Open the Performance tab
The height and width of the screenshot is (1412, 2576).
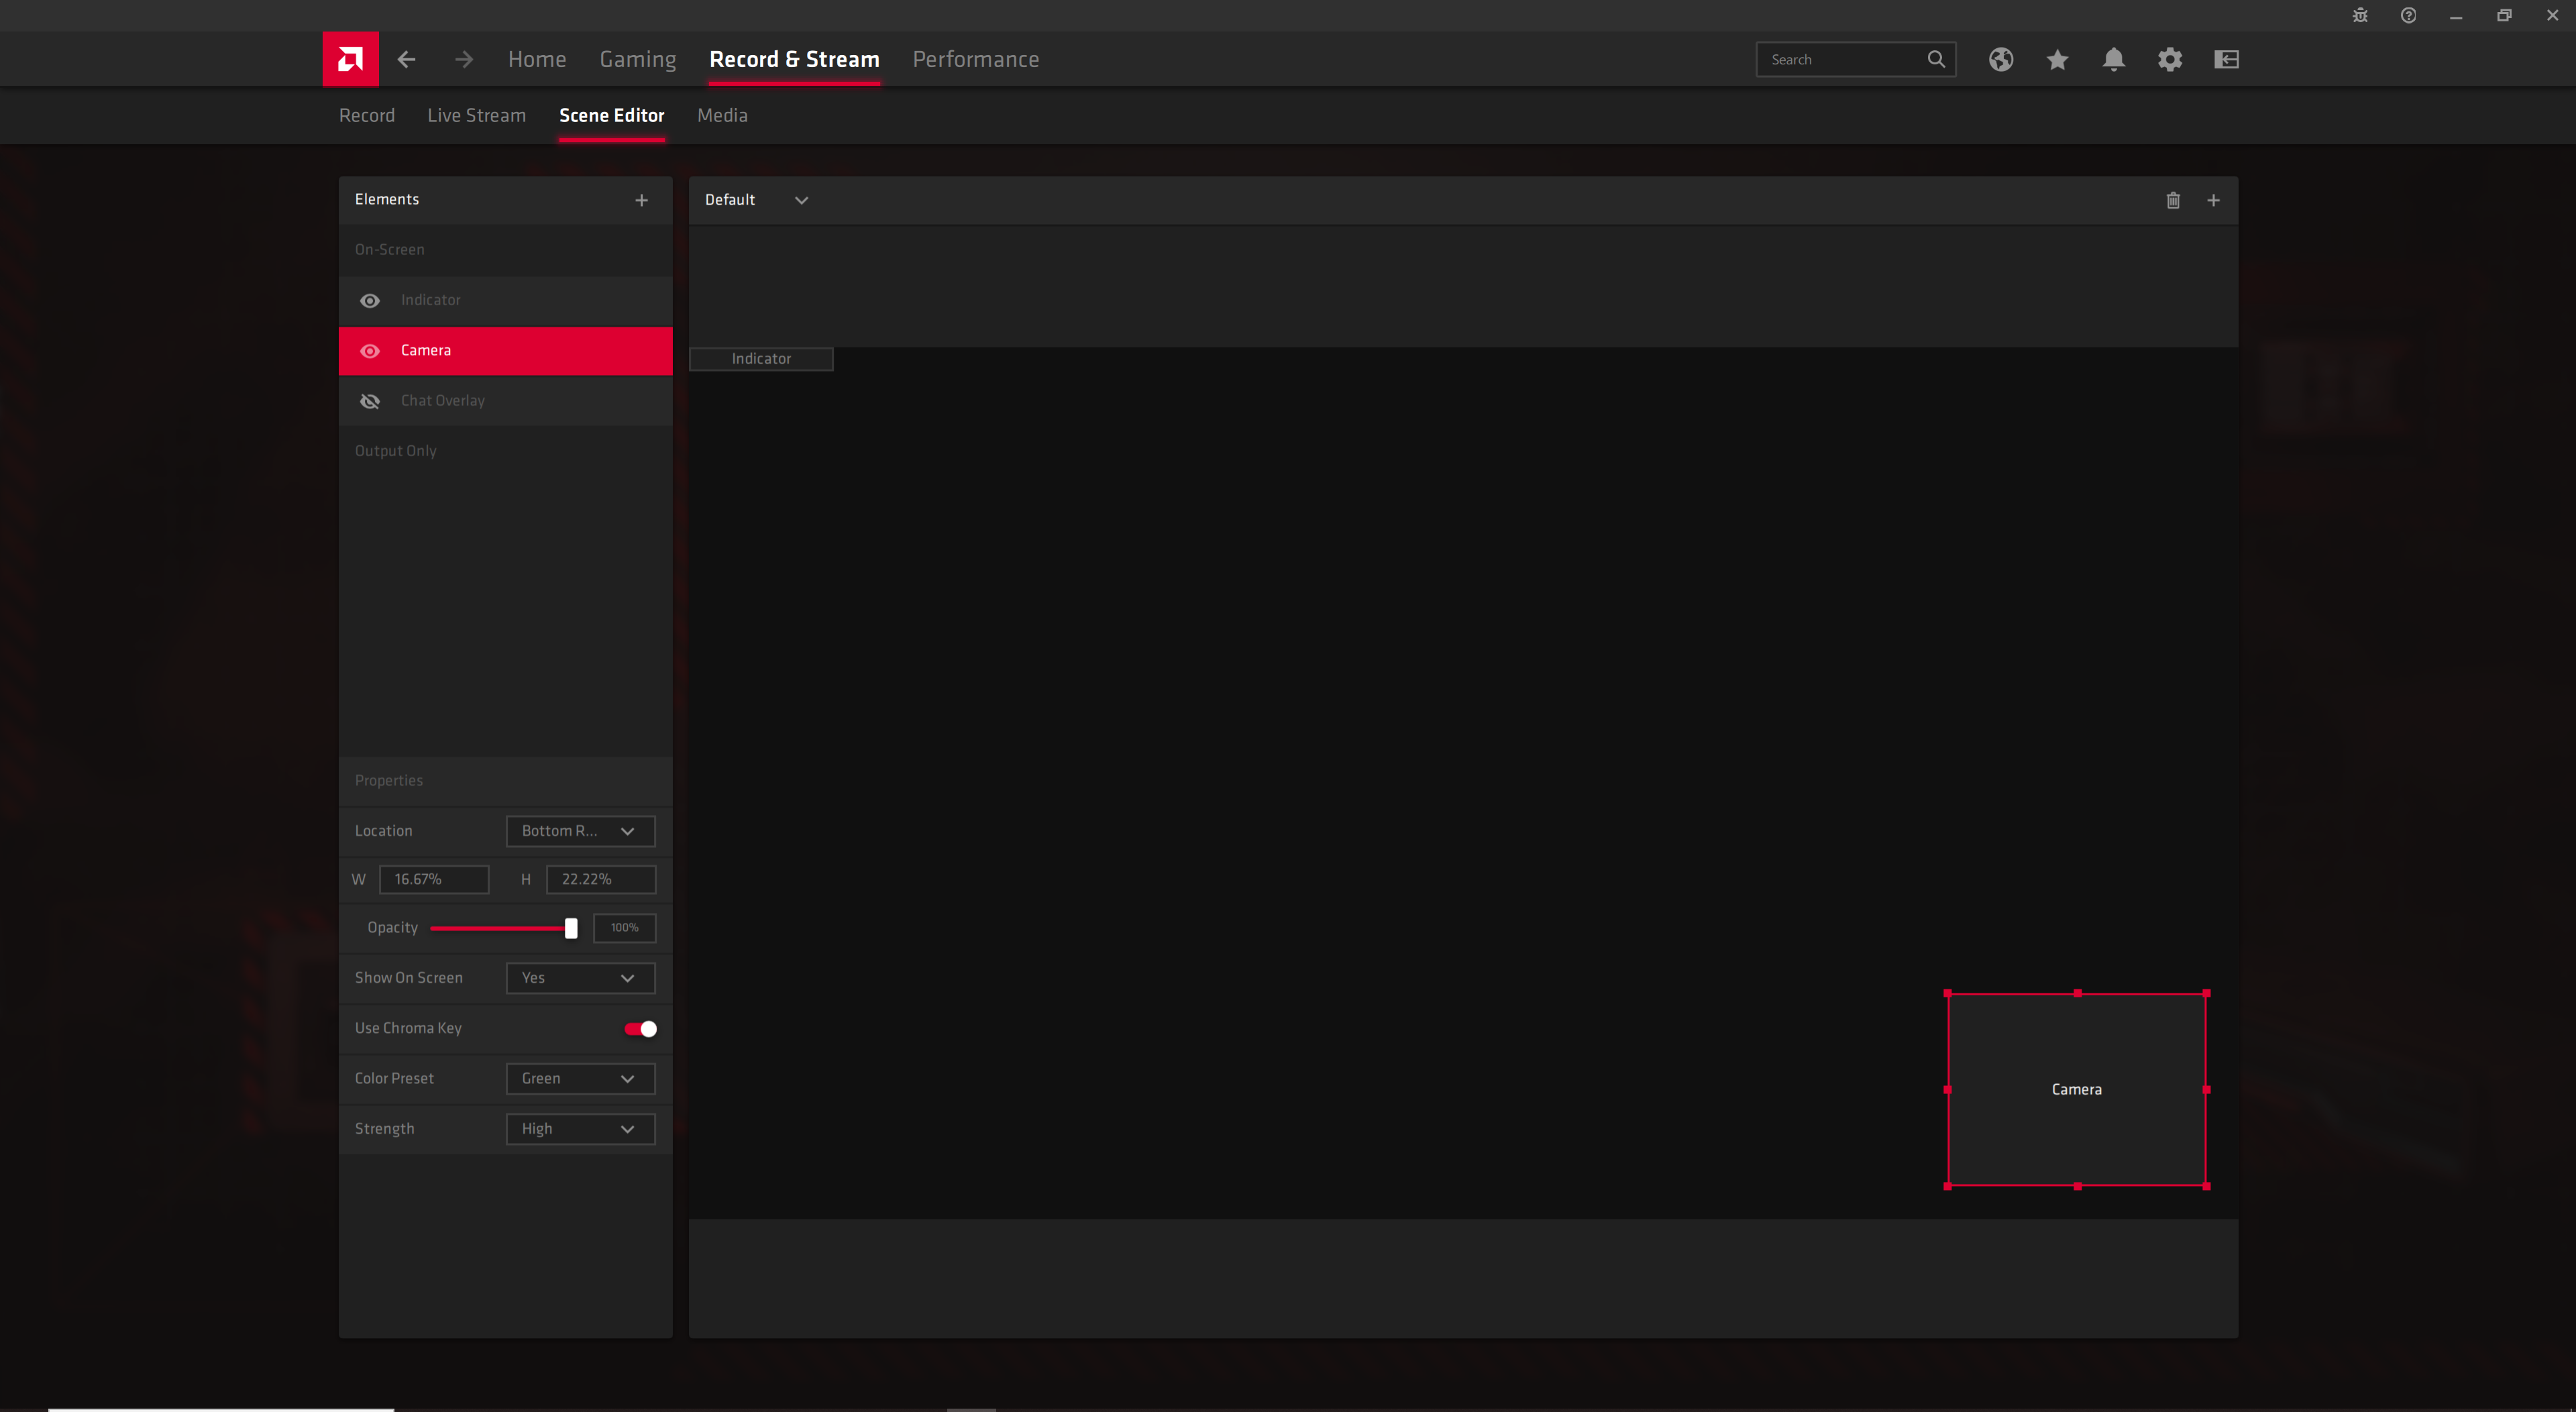(x=975, y=59)
